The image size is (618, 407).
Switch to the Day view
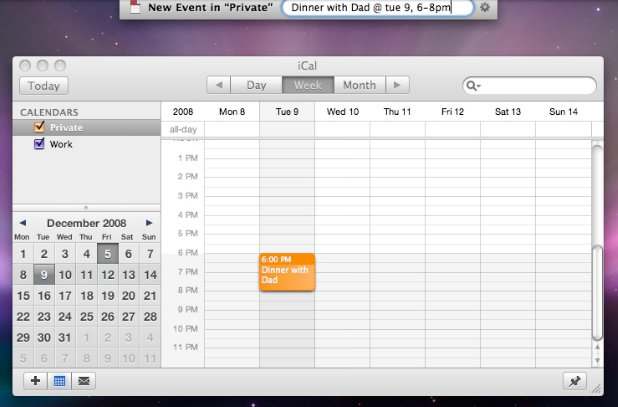(x=257, y=85)
